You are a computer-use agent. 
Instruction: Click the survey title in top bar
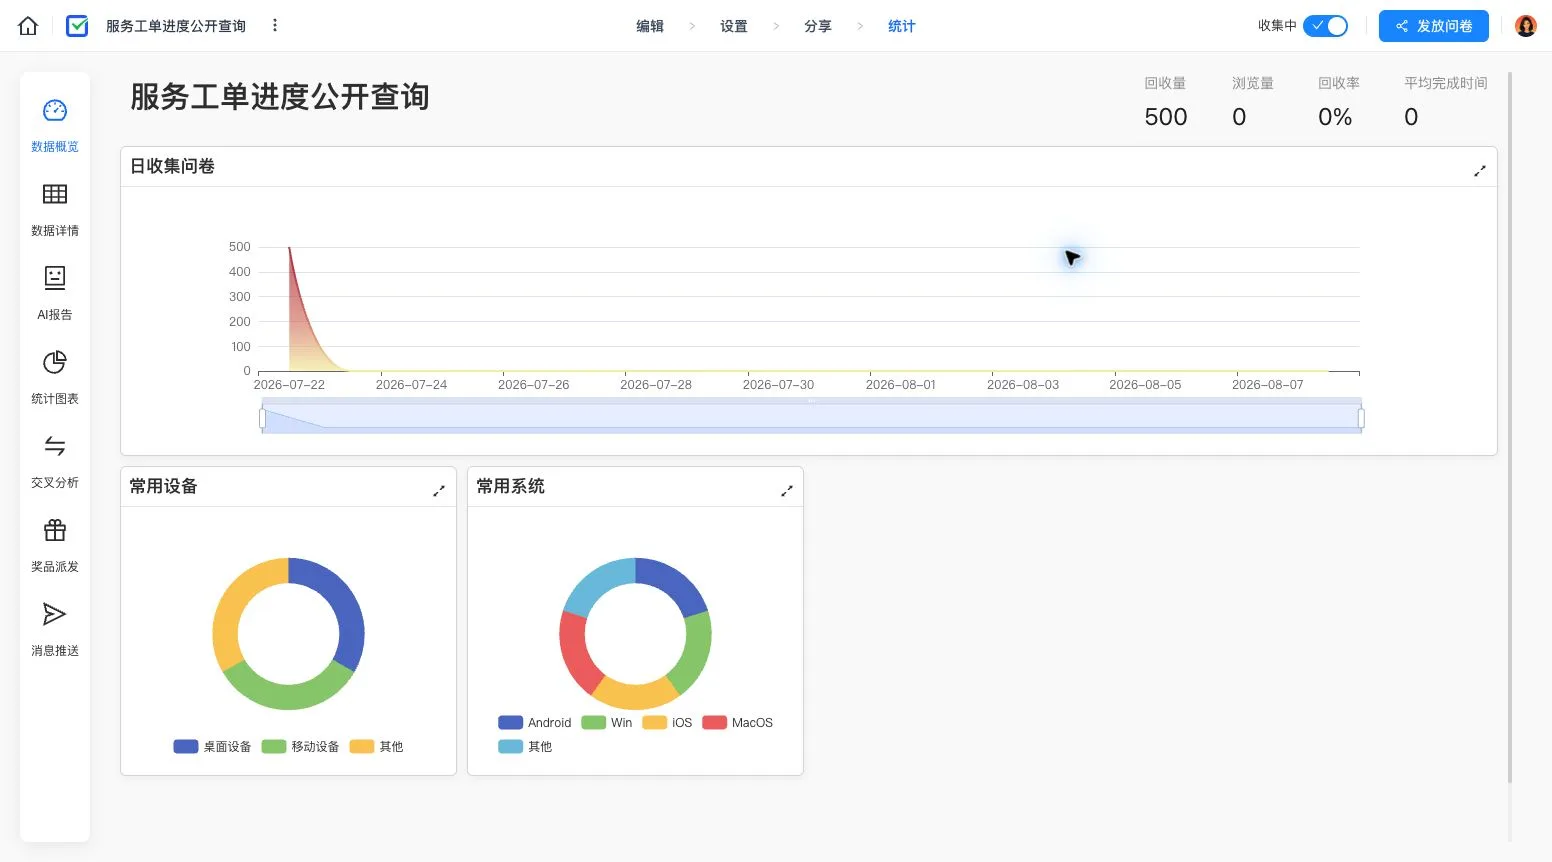coord(176,26)
